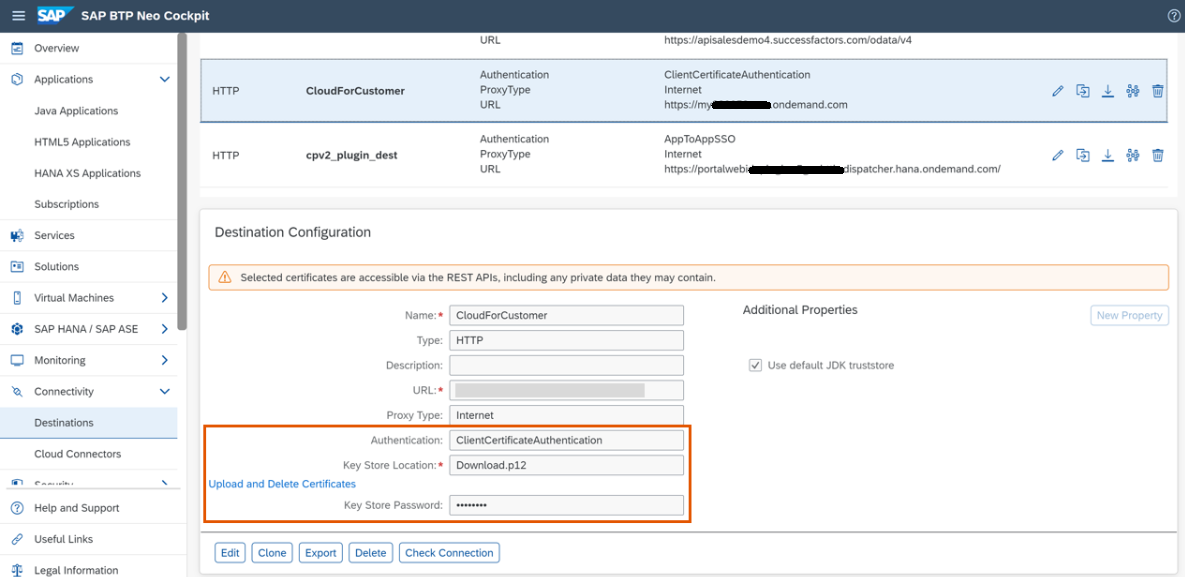Viewport: 1185px width, 577px height.
Task: Delete cpv2_plugin_dest with the trash icon
Action: (1157, 155)
